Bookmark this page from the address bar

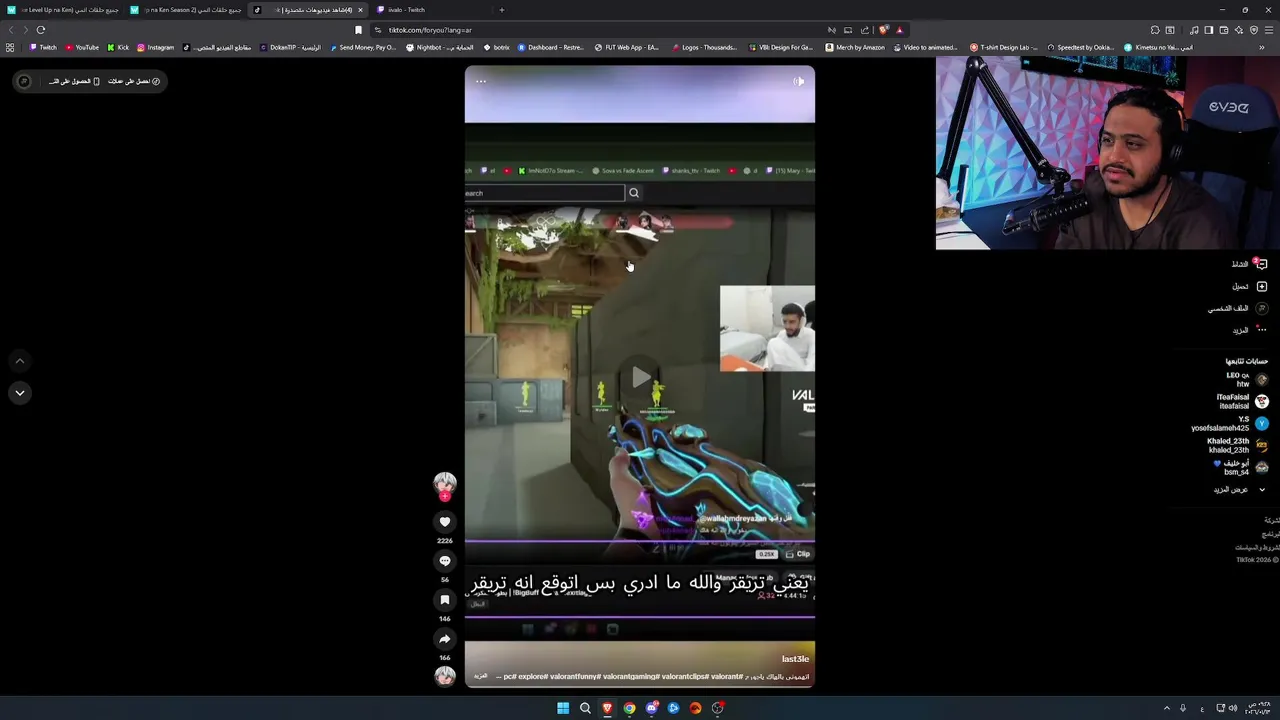[358, 30]
